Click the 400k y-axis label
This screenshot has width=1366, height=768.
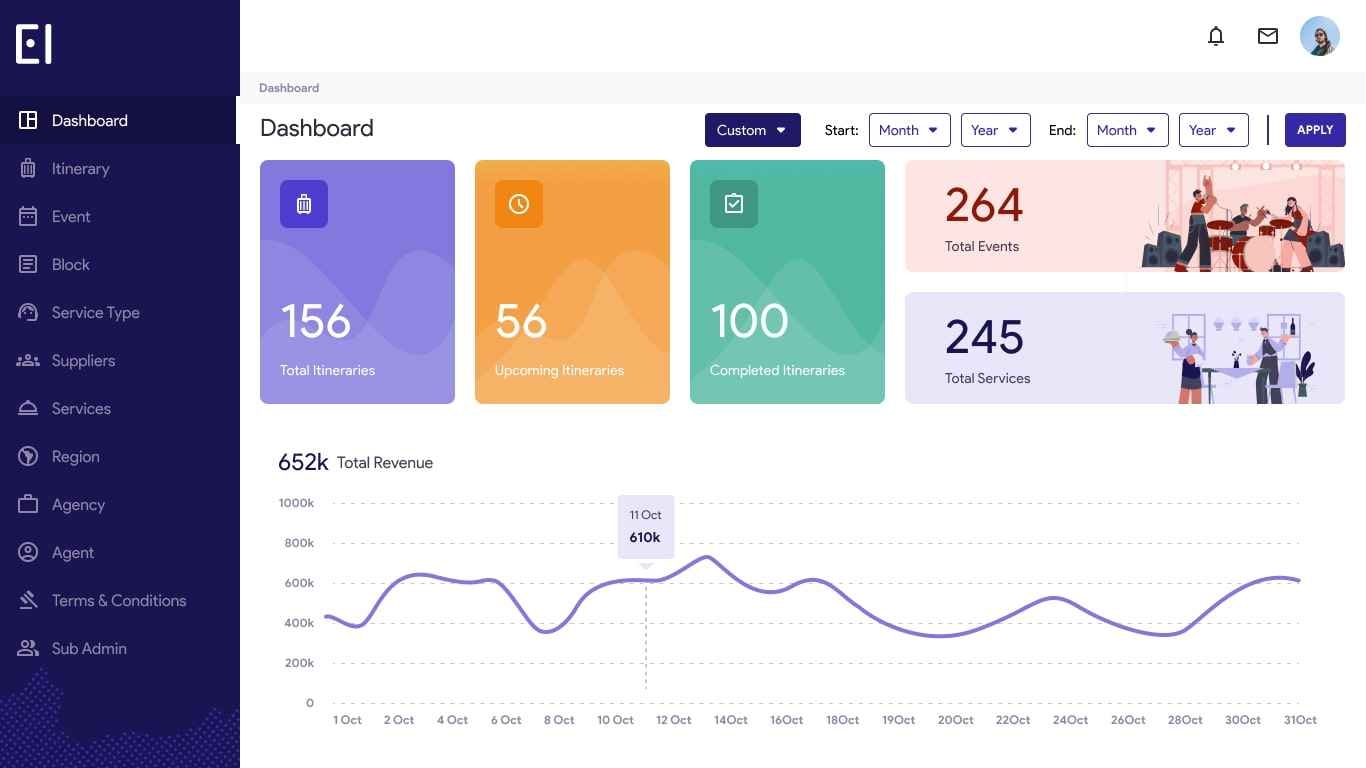point(299,623)
